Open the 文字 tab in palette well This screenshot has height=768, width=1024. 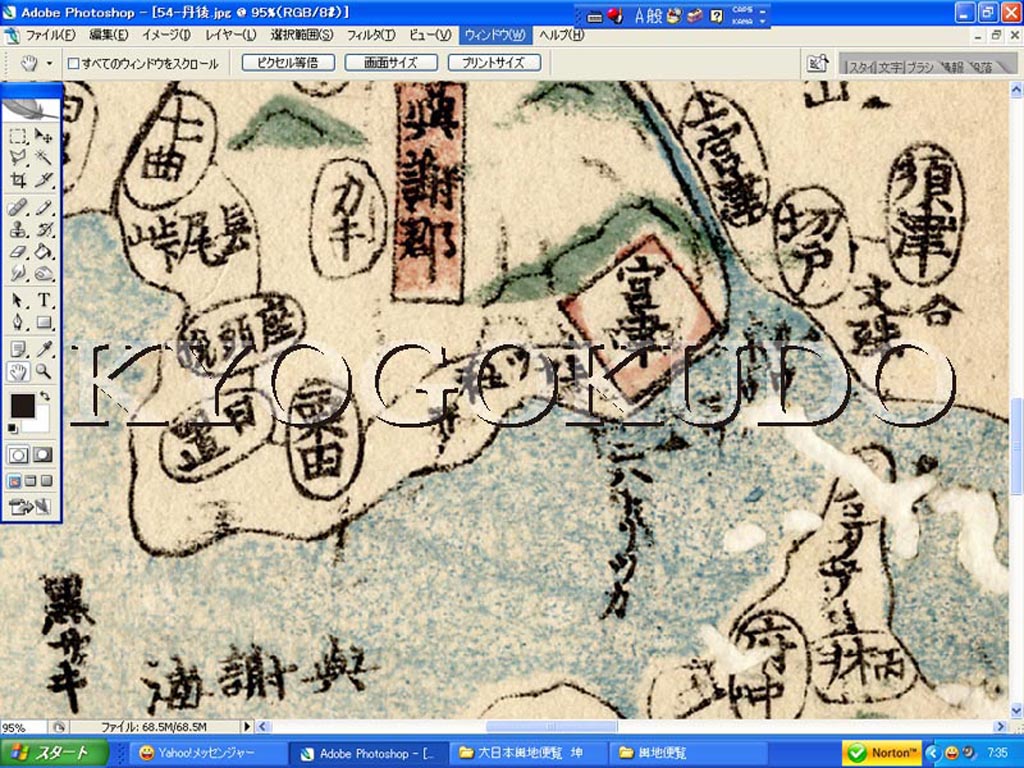(x=890, y=67)
